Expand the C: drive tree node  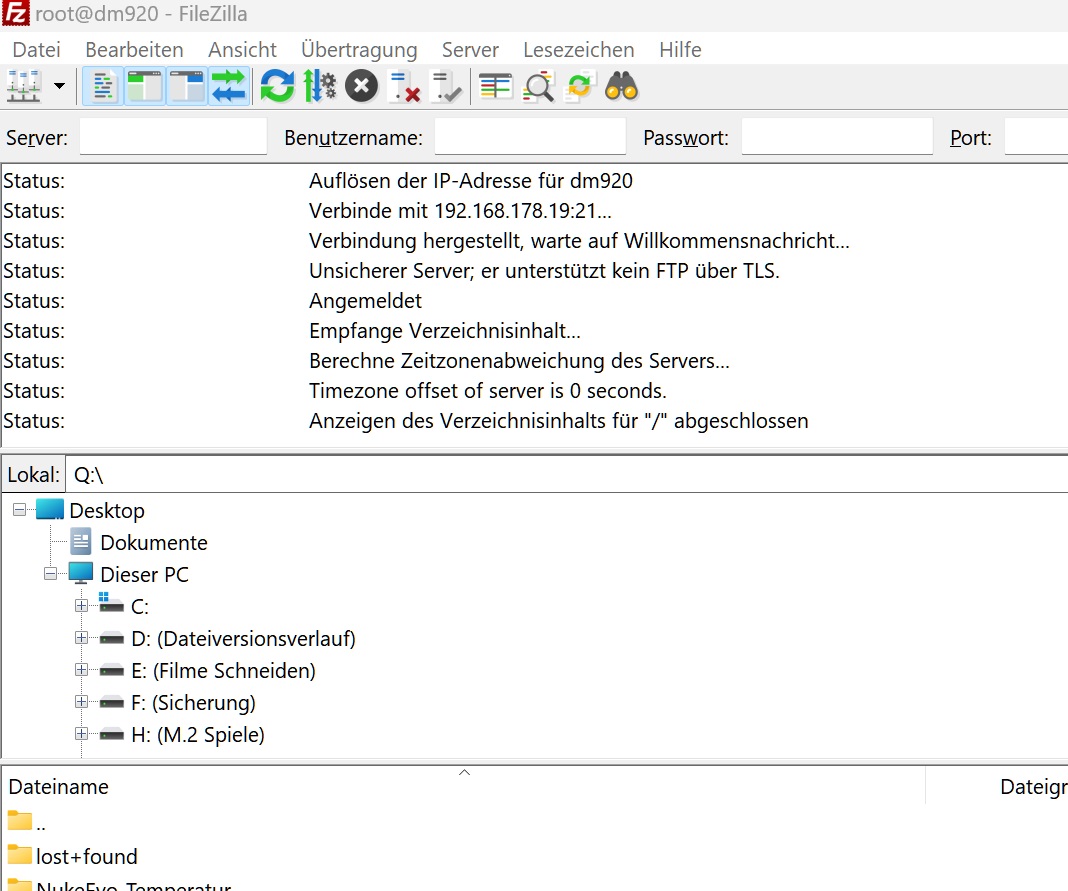pyautogui.click(x=82, y=607)
